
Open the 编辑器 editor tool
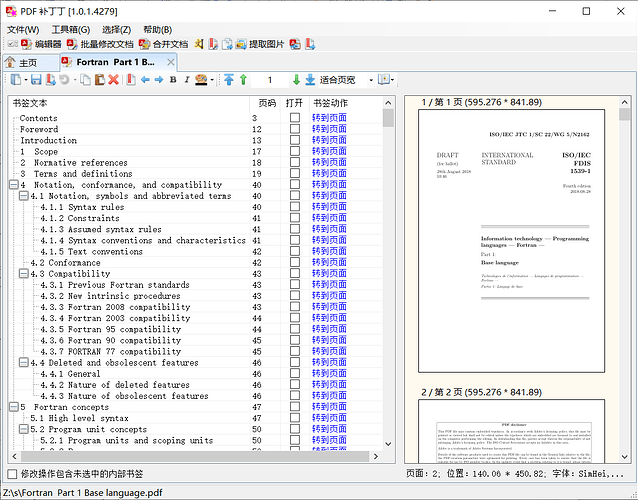(x=41, y=44)
